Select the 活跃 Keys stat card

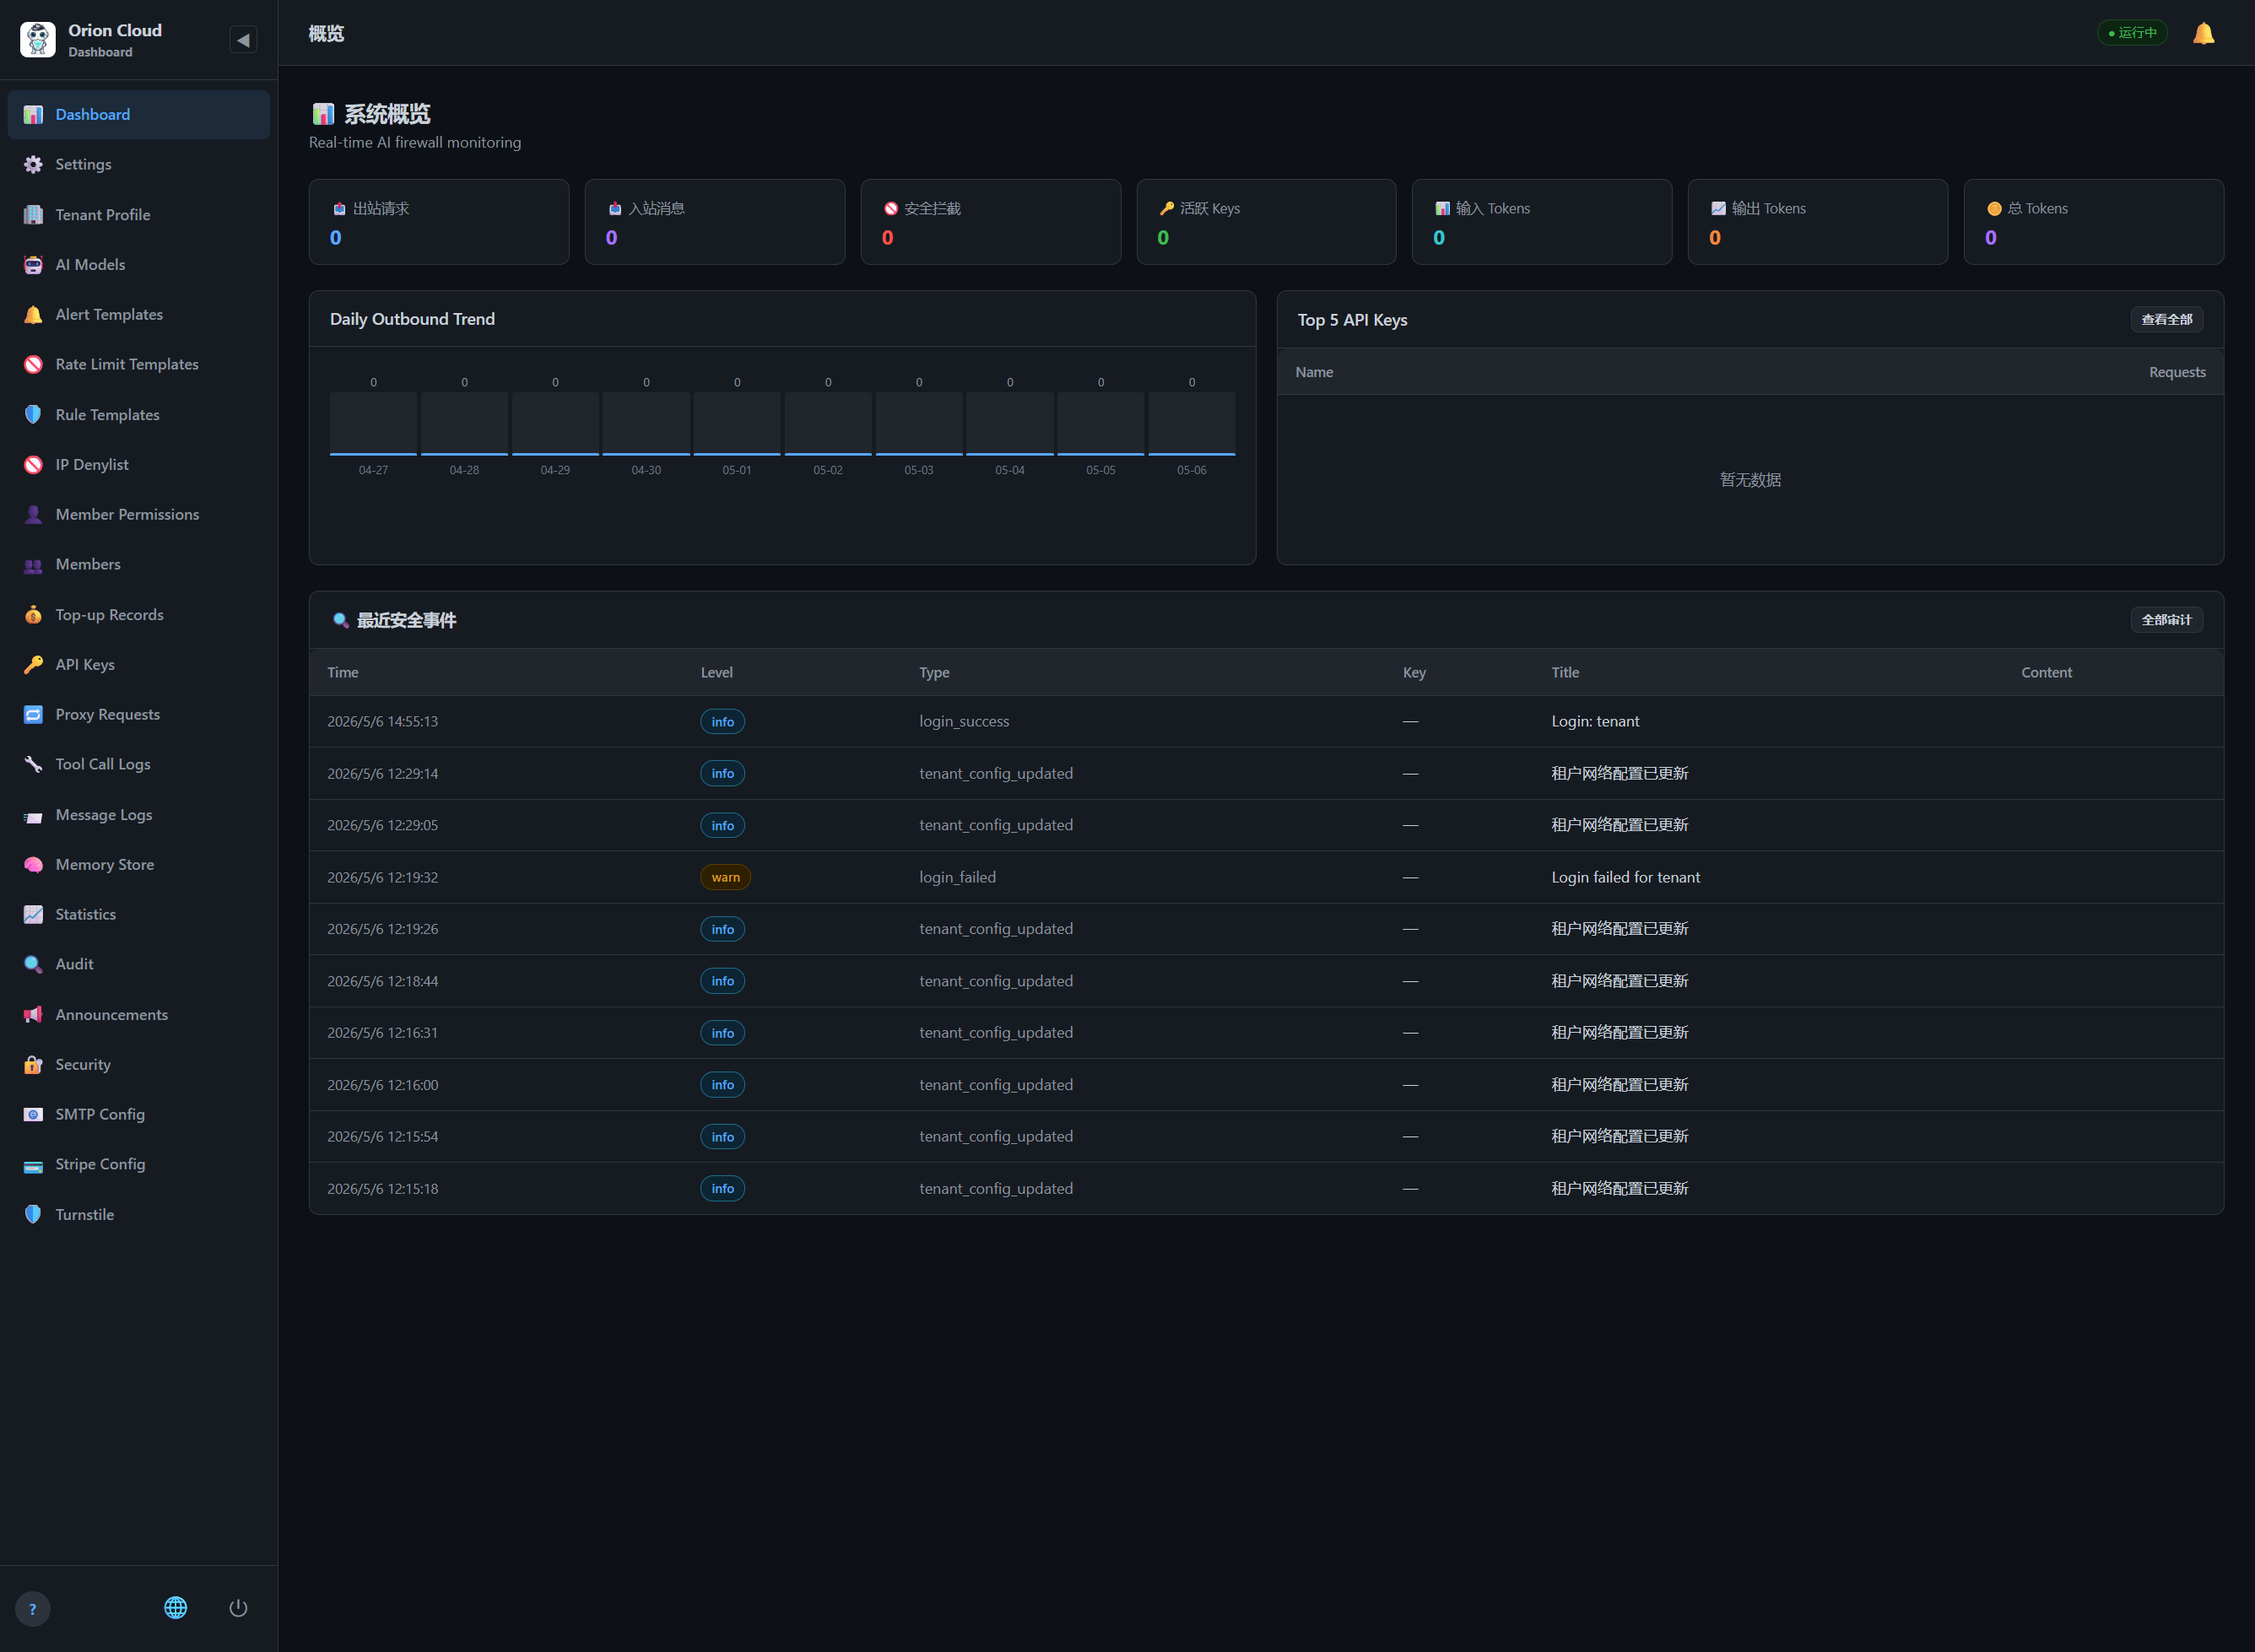[x=1266, y=222]
